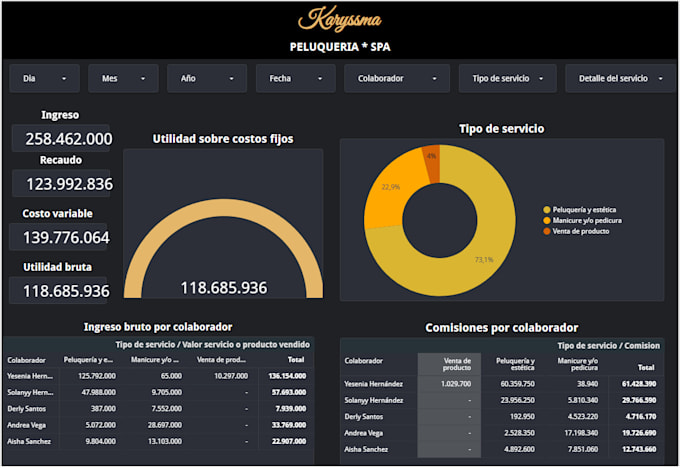
Task: Select Aisha Sanchez in Comisiones table
Action: 366,450
